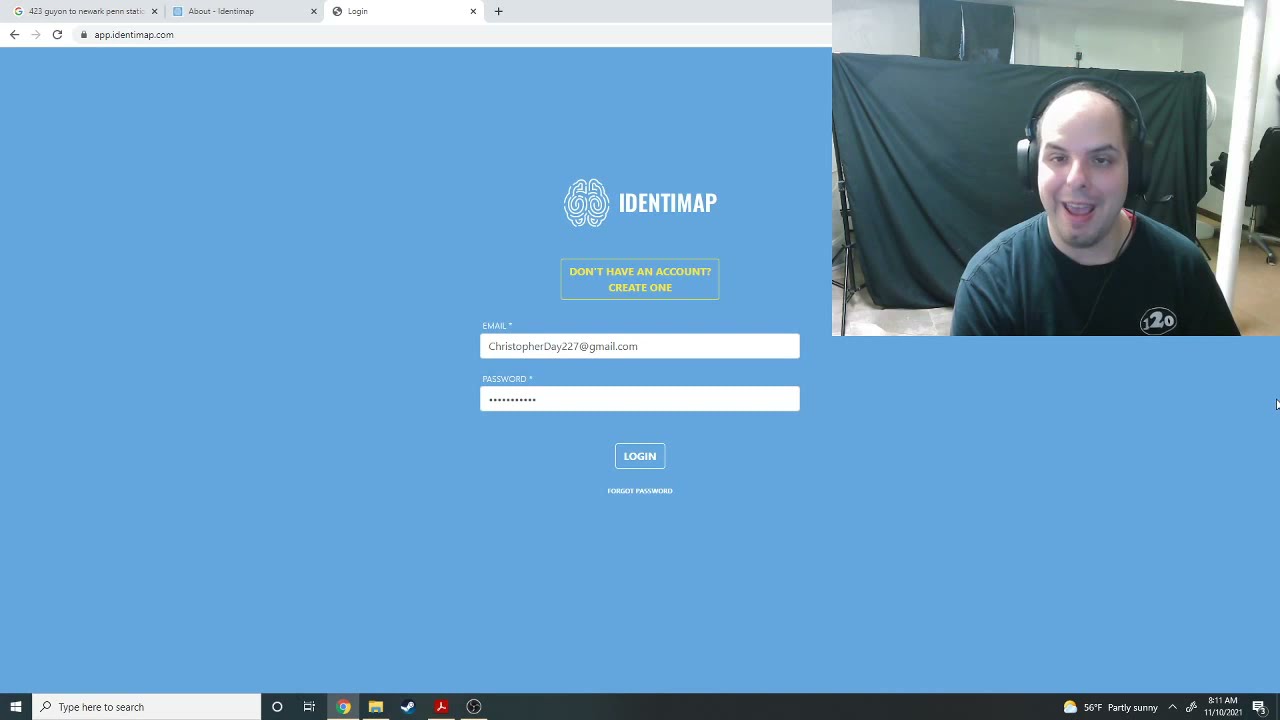Open the Windows Start menu

[x=16, y=707]
